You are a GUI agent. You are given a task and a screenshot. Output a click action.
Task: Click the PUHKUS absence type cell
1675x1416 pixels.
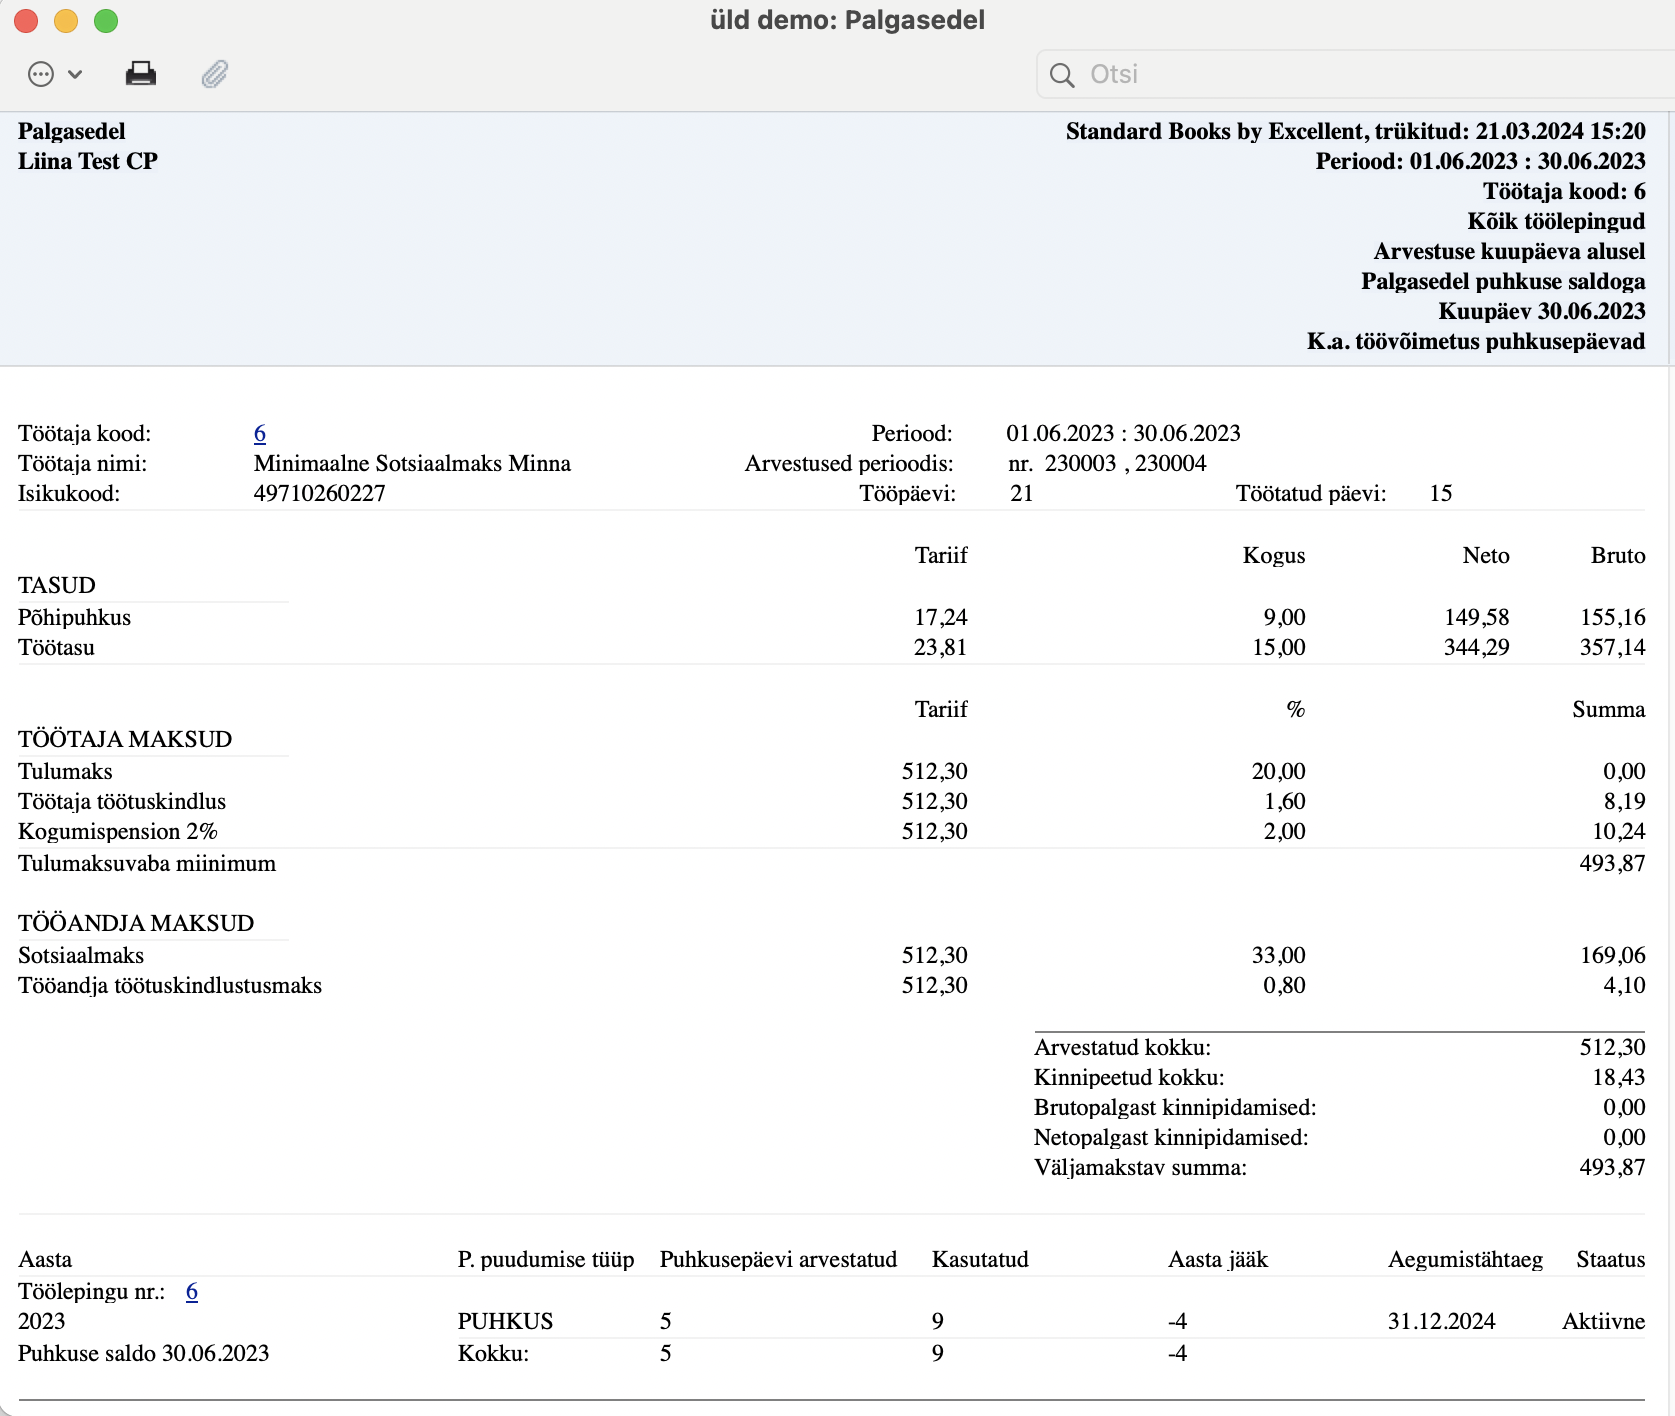(505, 1321)
